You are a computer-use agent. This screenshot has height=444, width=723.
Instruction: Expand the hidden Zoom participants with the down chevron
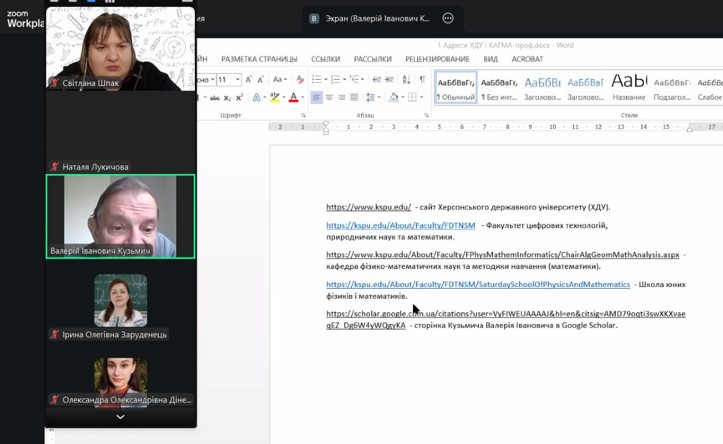pos(120,417)
